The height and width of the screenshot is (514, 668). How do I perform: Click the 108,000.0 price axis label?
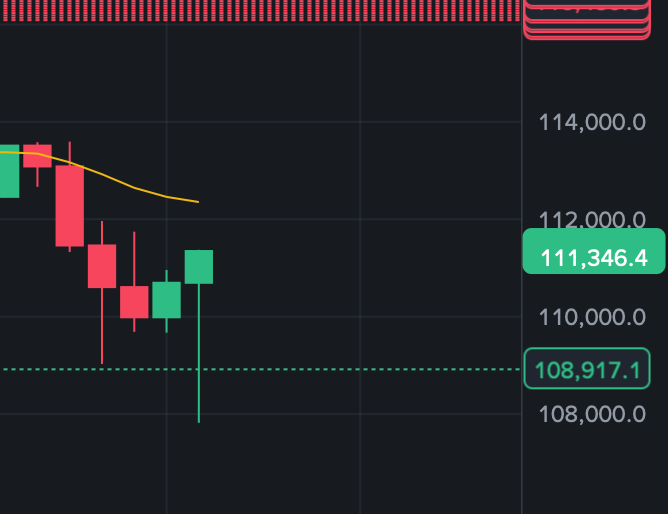[592, 414]
